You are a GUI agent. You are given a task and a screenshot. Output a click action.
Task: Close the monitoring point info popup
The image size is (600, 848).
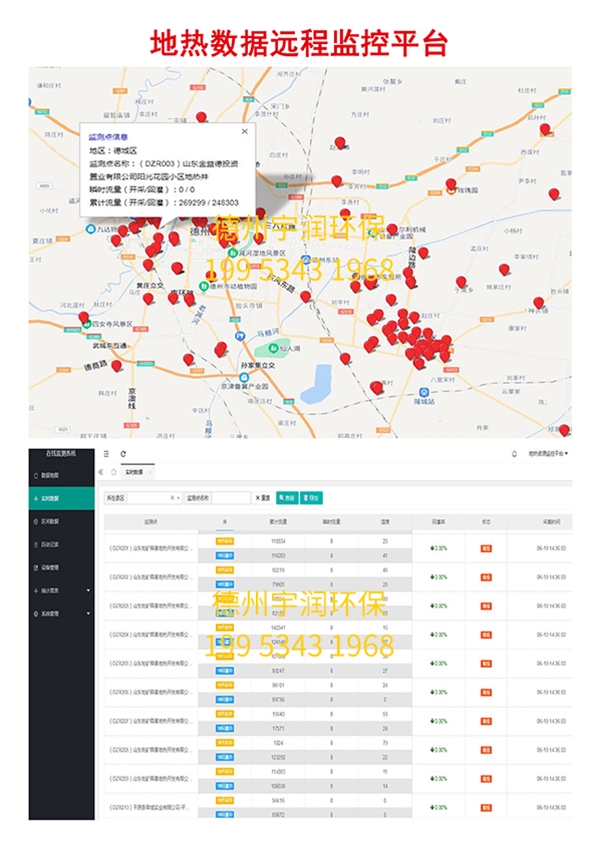[244, 131]
